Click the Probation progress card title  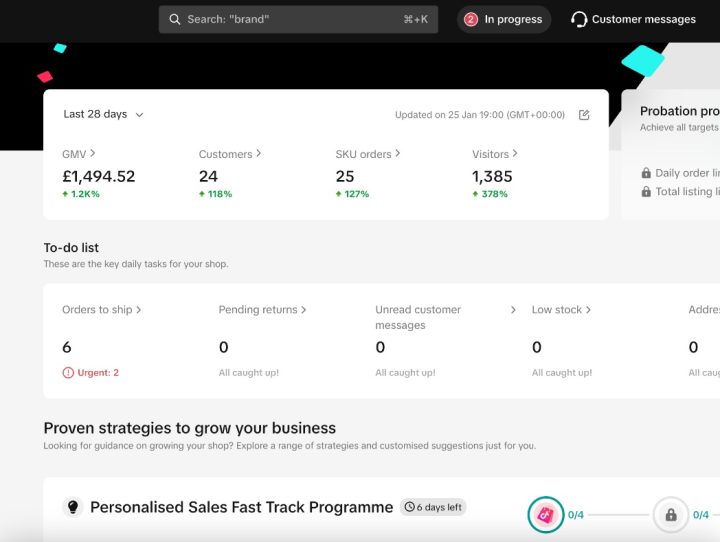pyautogui.click(x=680, y=111)
